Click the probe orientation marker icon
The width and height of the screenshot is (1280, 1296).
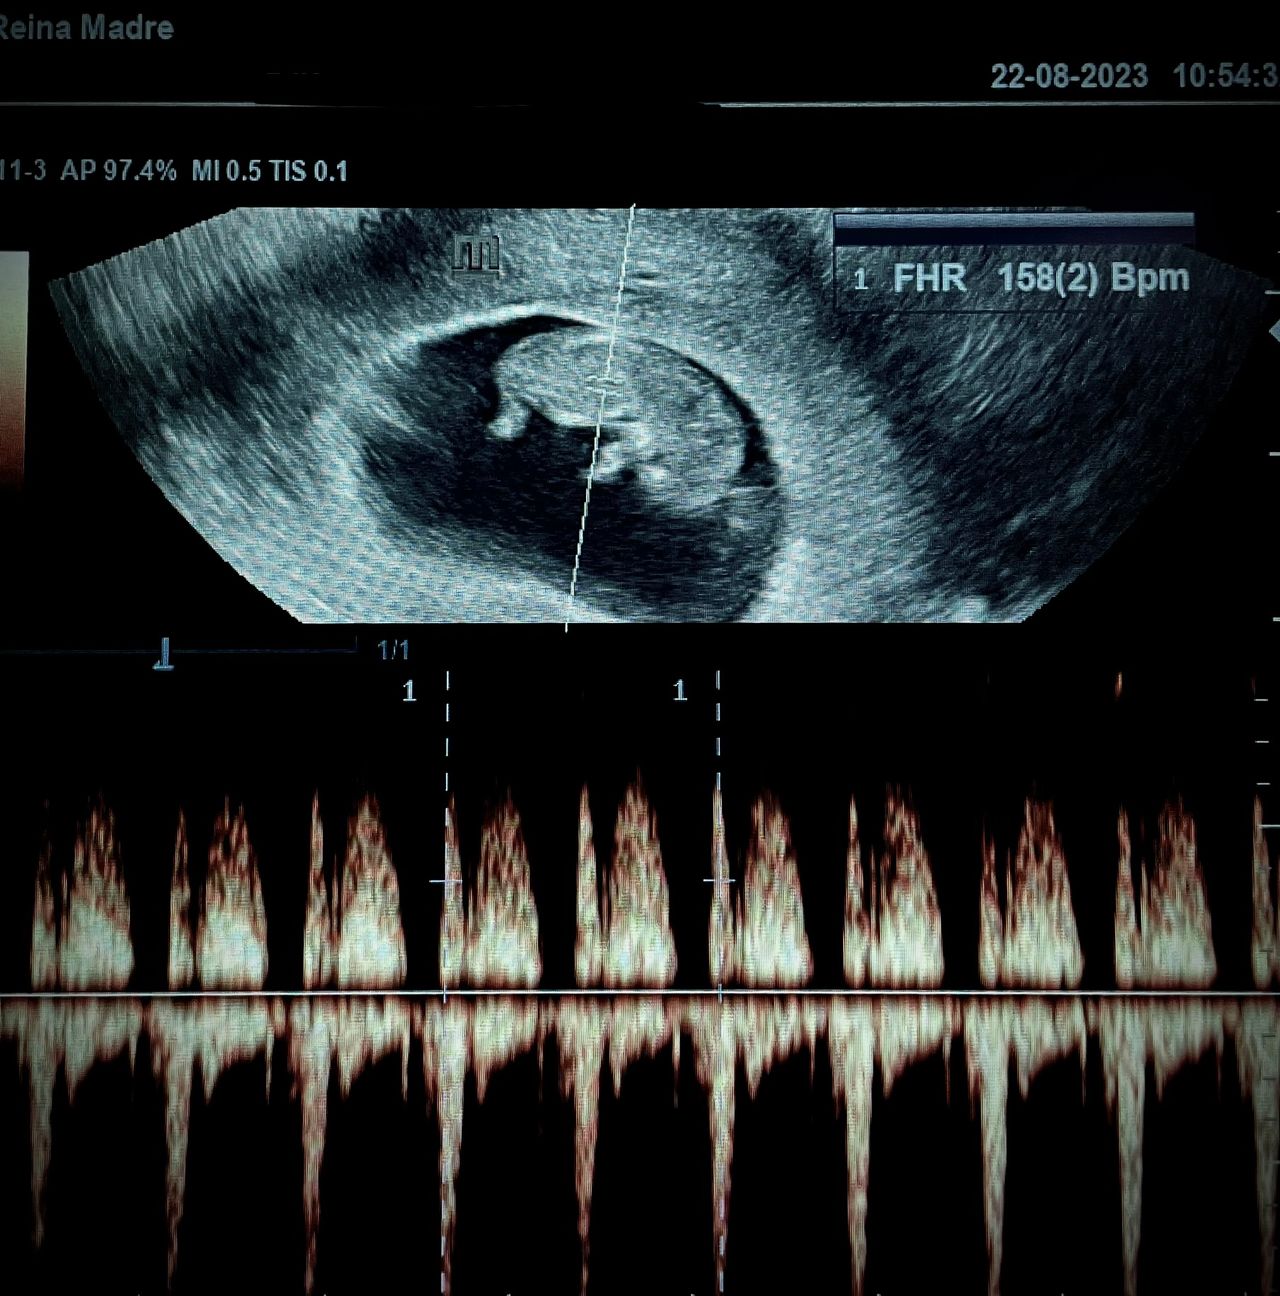coord(476,255)
